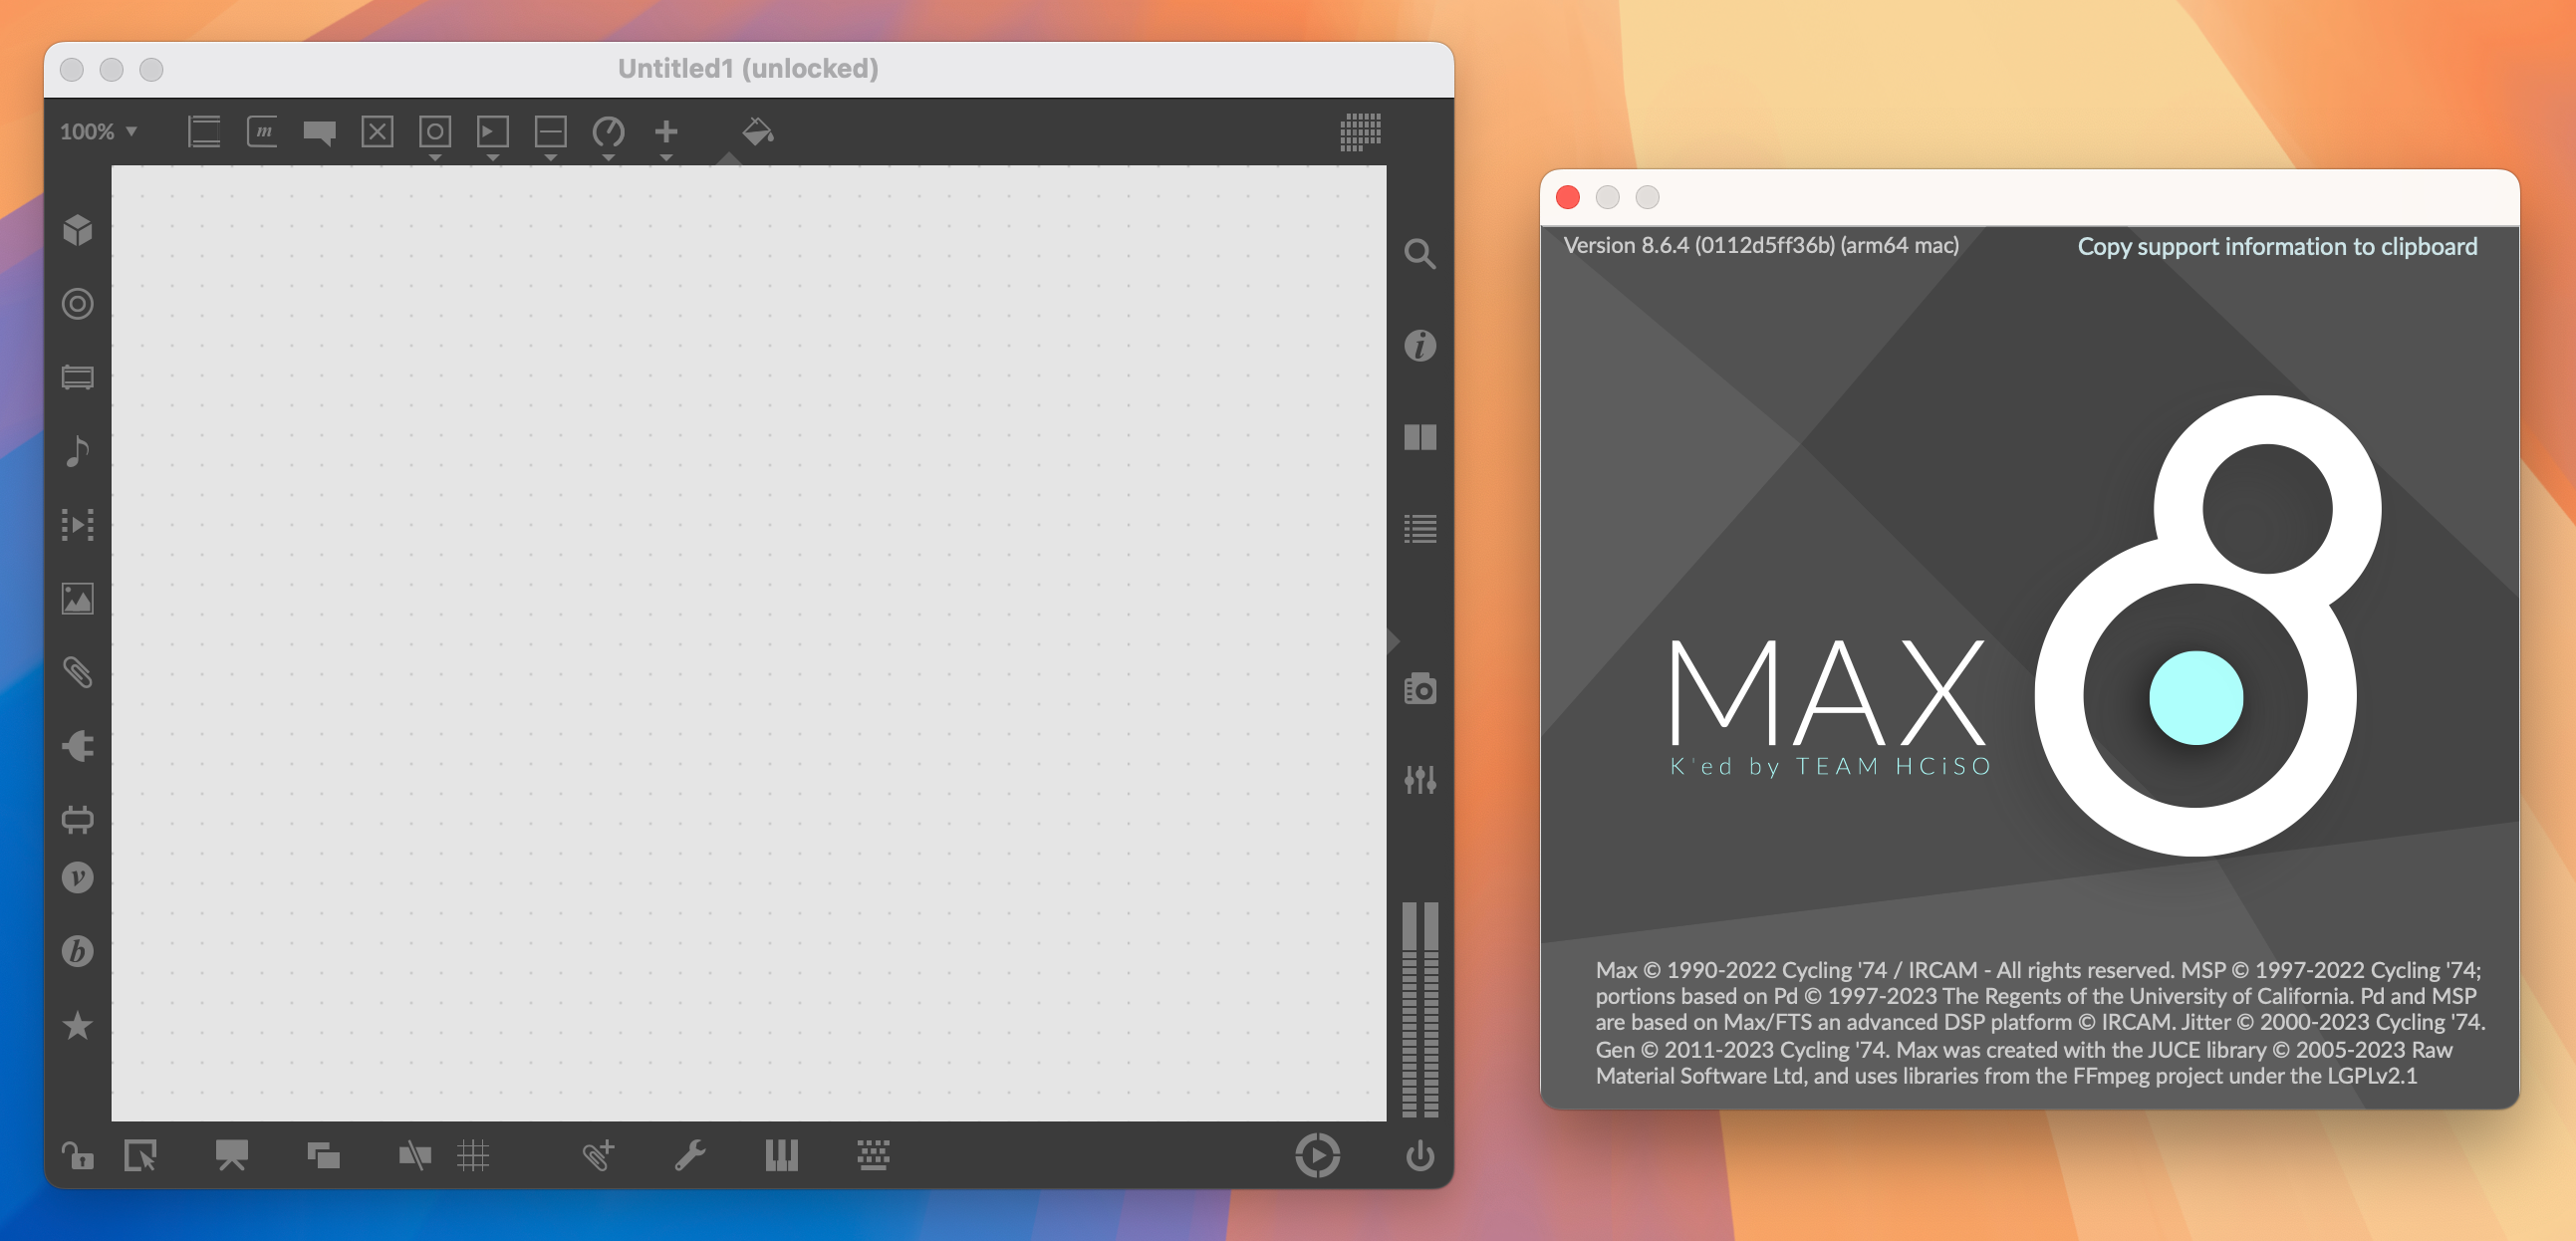Open the patcher windows stack icon
The image size is (2576, 1241).
(x=324, y=1157)
